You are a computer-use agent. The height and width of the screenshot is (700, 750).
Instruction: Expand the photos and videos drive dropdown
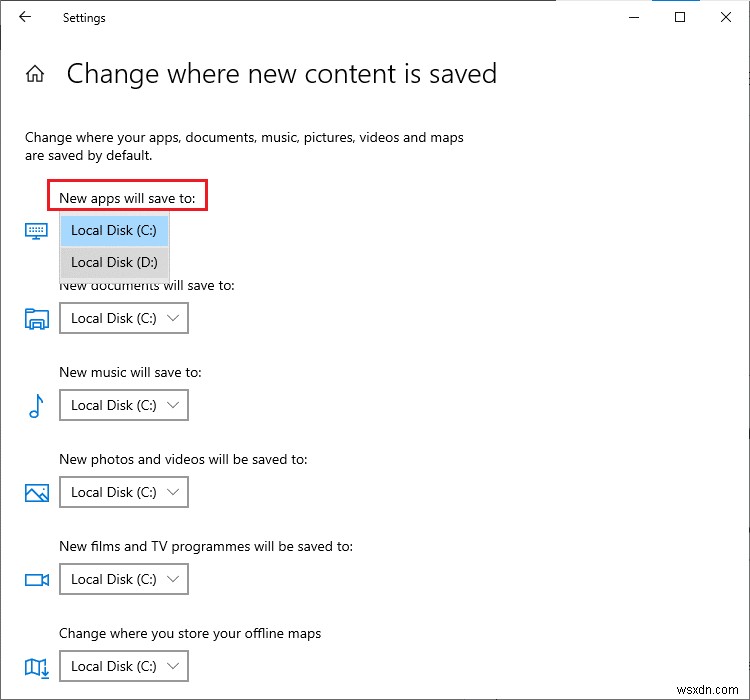[x=124, y=492]
